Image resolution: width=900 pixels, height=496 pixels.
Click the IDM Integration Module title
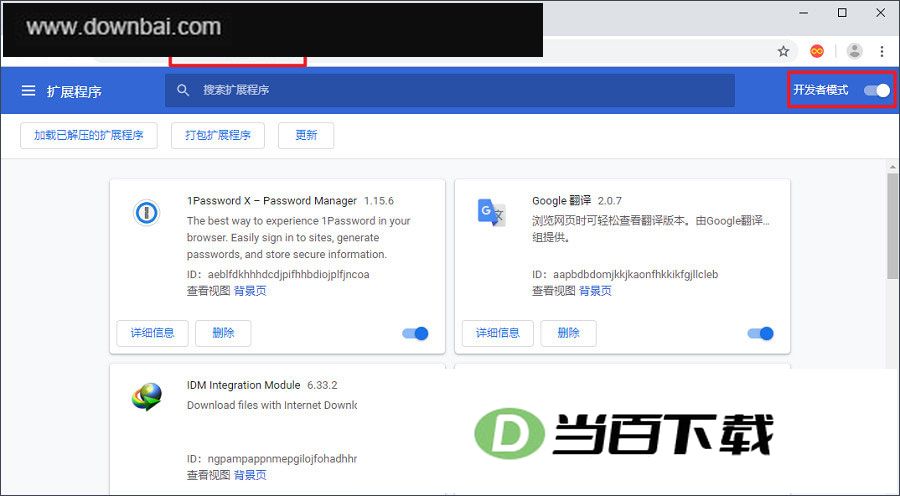tap(243, 385)
